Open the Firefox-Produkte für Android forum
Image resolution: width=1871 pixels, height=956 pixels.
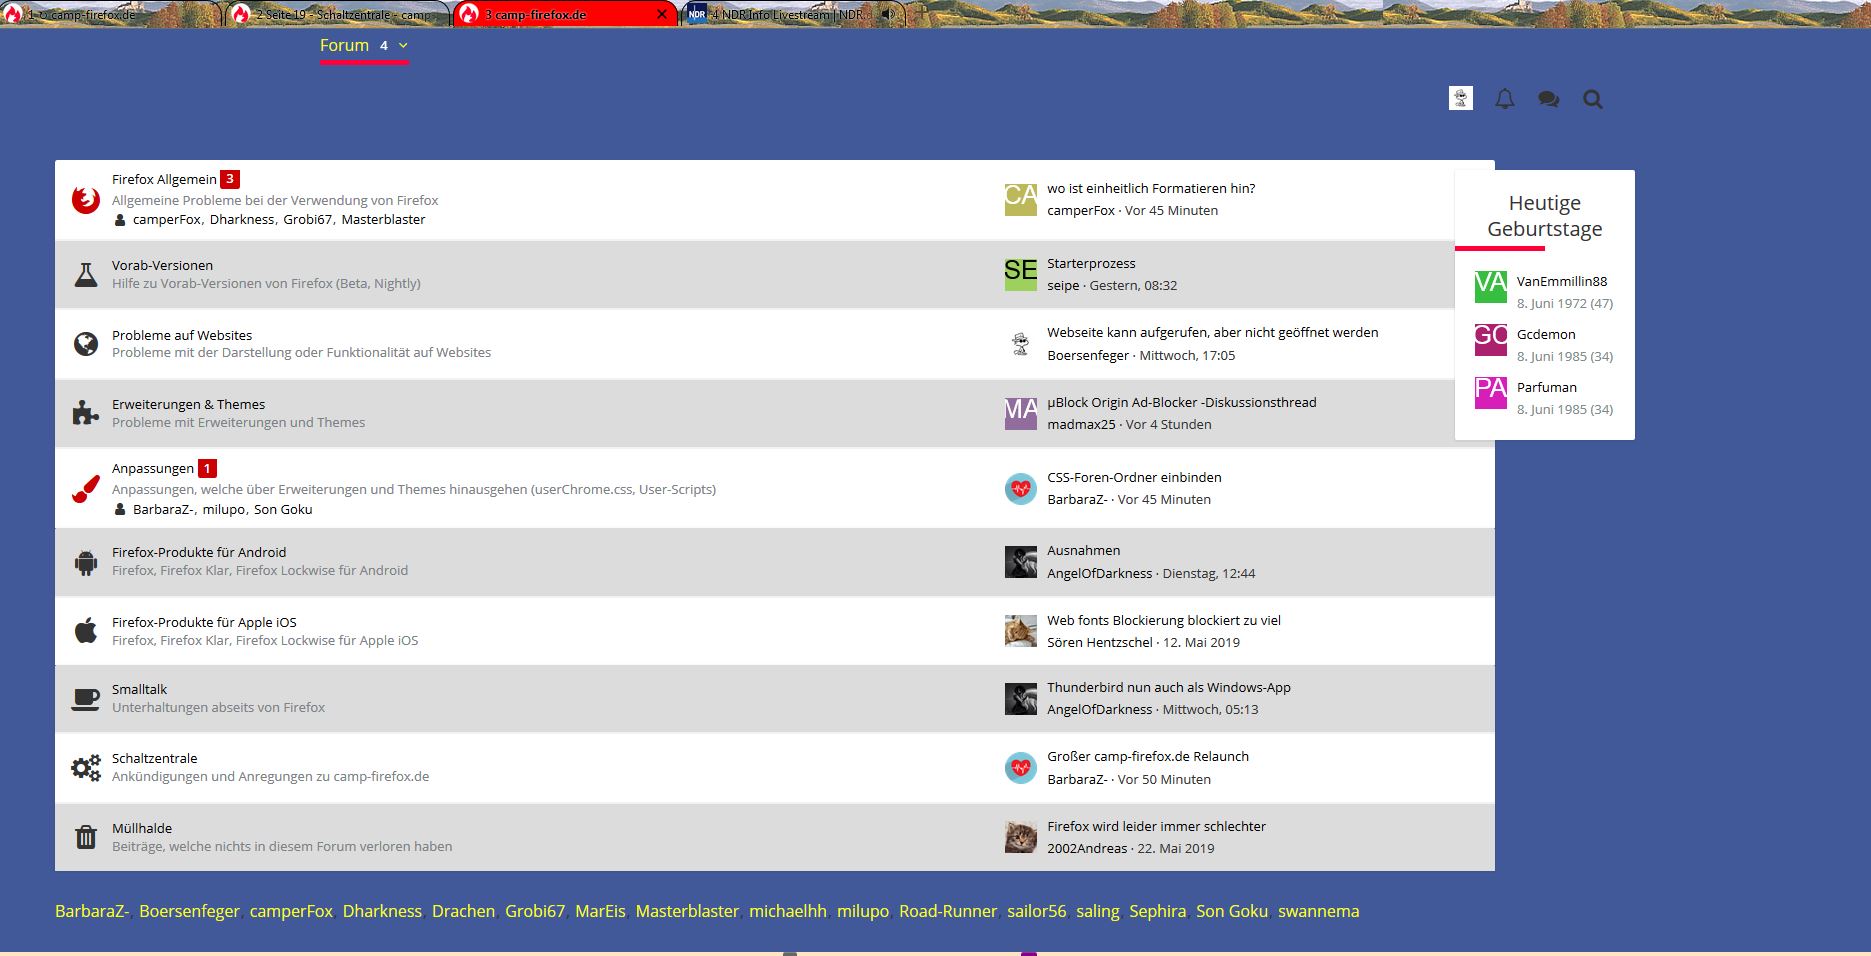199,552
